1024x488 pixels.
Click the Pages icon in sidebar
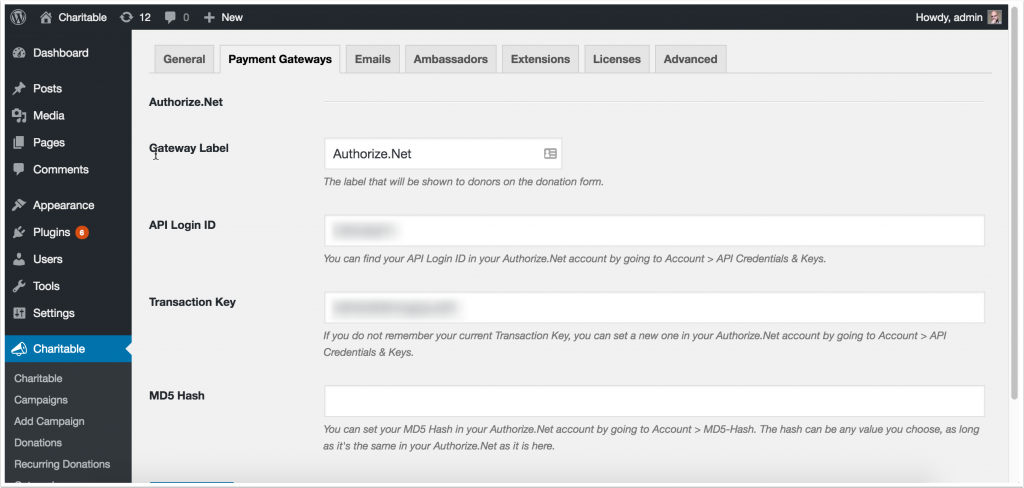point(19,142)
